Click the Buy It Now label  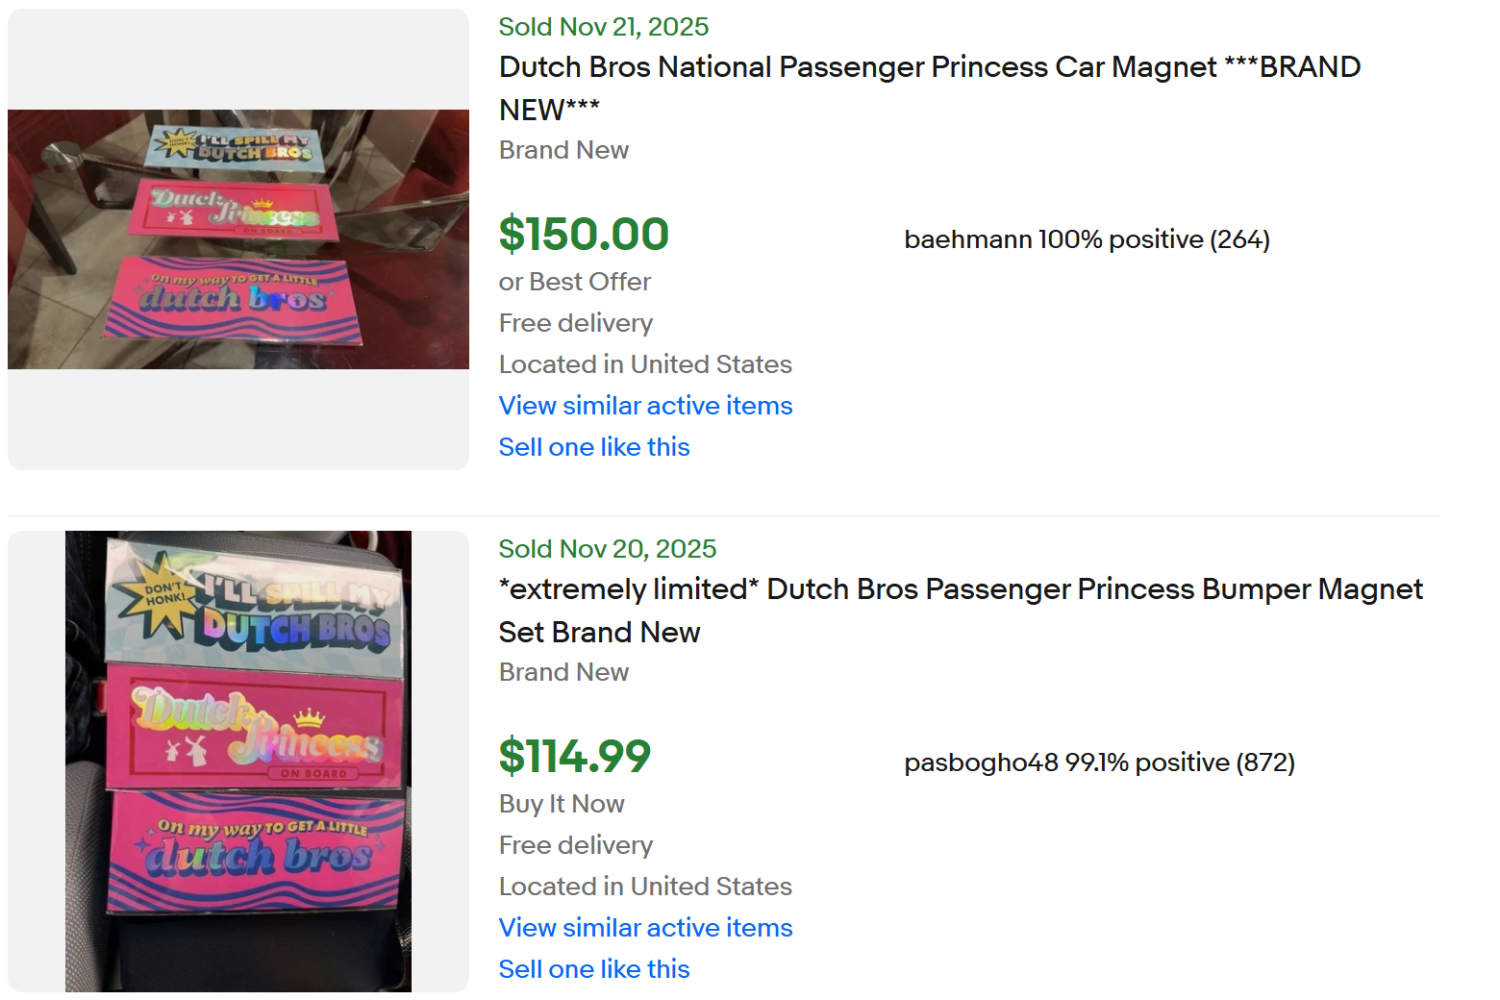pos(561,804)
